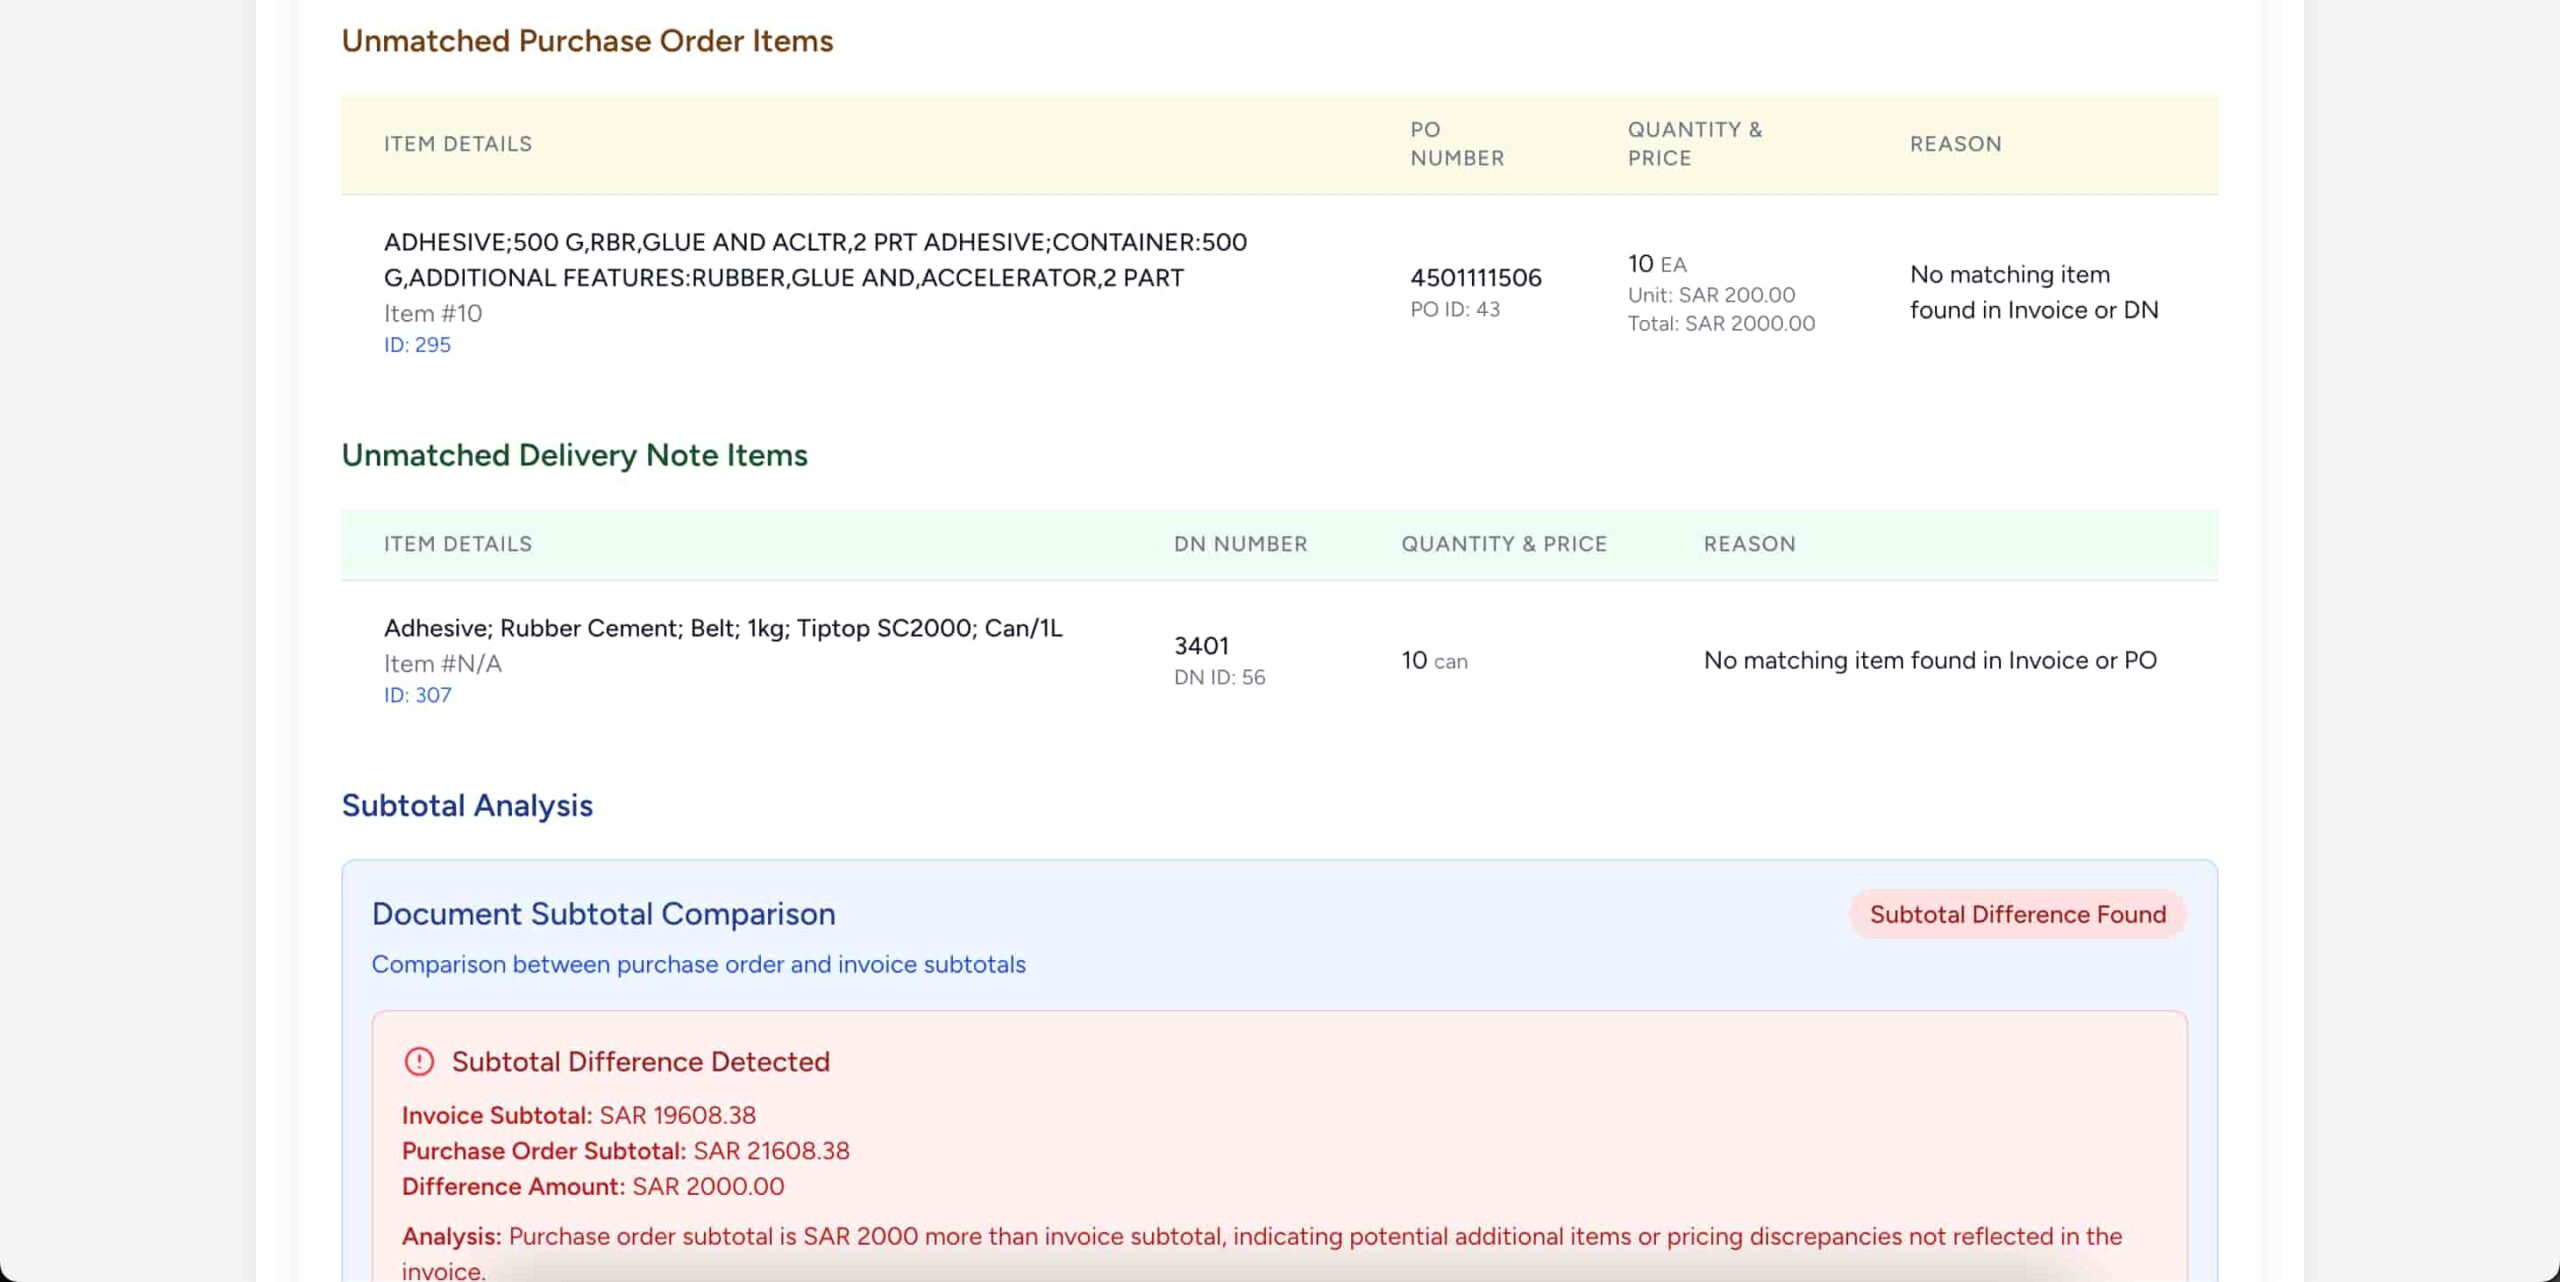
Task: Click the Item #10 label
Action: [x=433, y=313]
